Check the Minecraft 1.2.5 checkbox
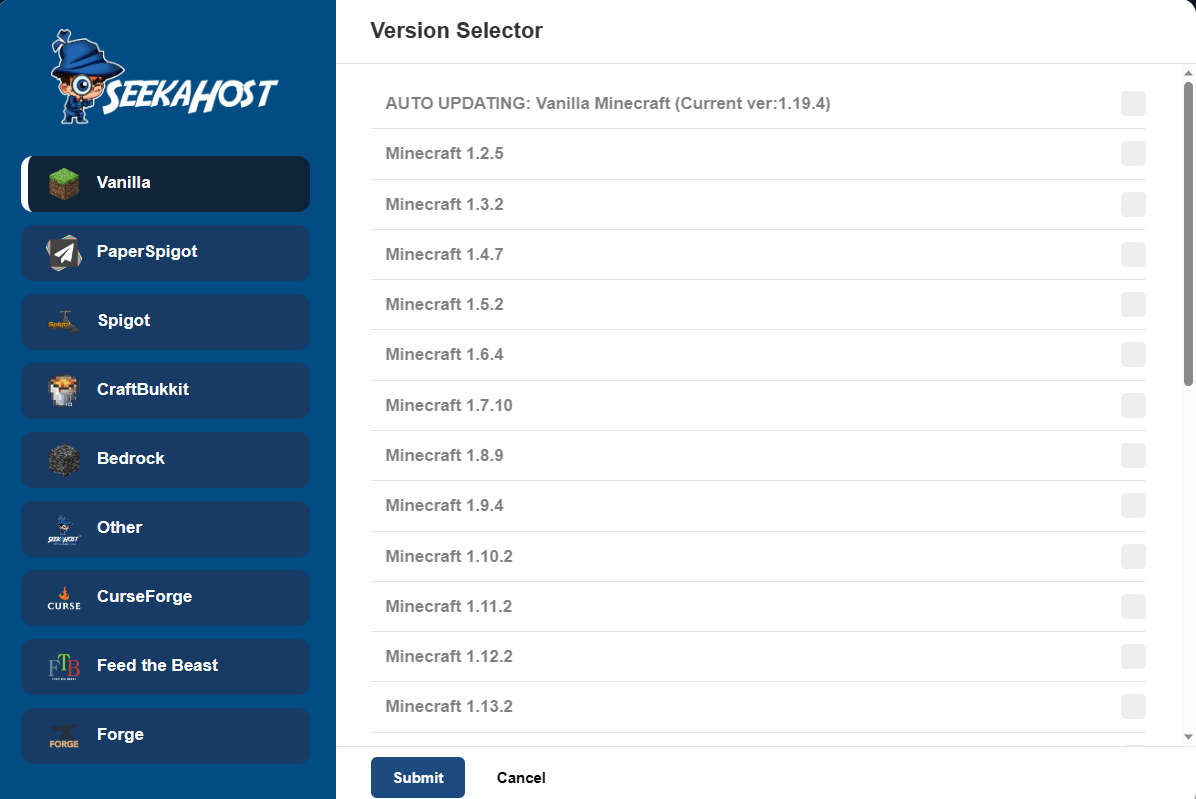This screenshot has width=1196, height=799. [1133, 154]
